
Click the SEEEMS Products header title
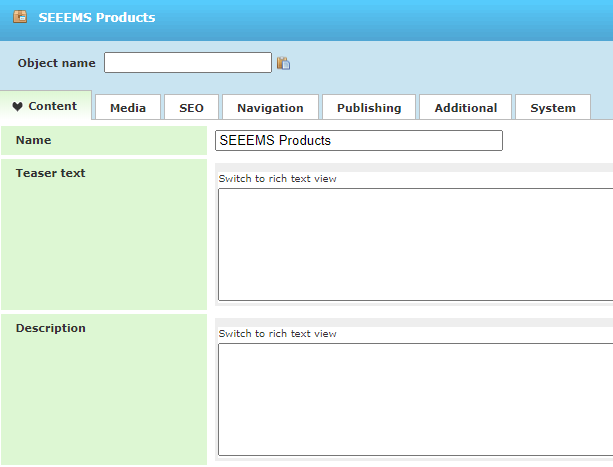(x=97, y=17)
